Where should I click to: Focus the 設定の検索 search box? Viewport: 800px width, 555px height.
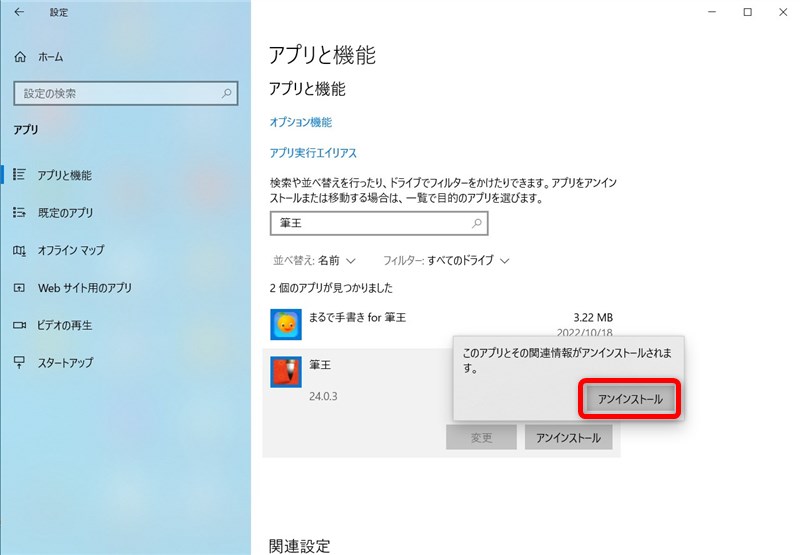[126, 93]
